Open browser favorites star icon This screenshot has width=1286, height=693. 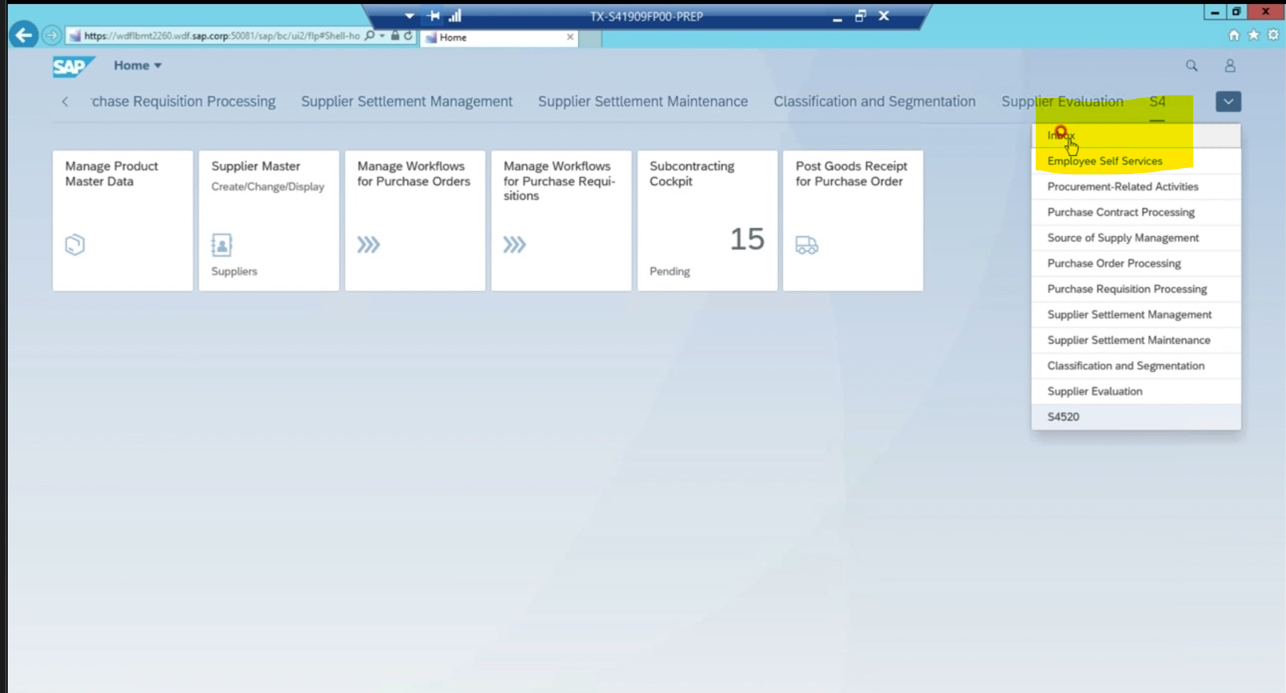pyautogui.click(x=1253, y=35)
